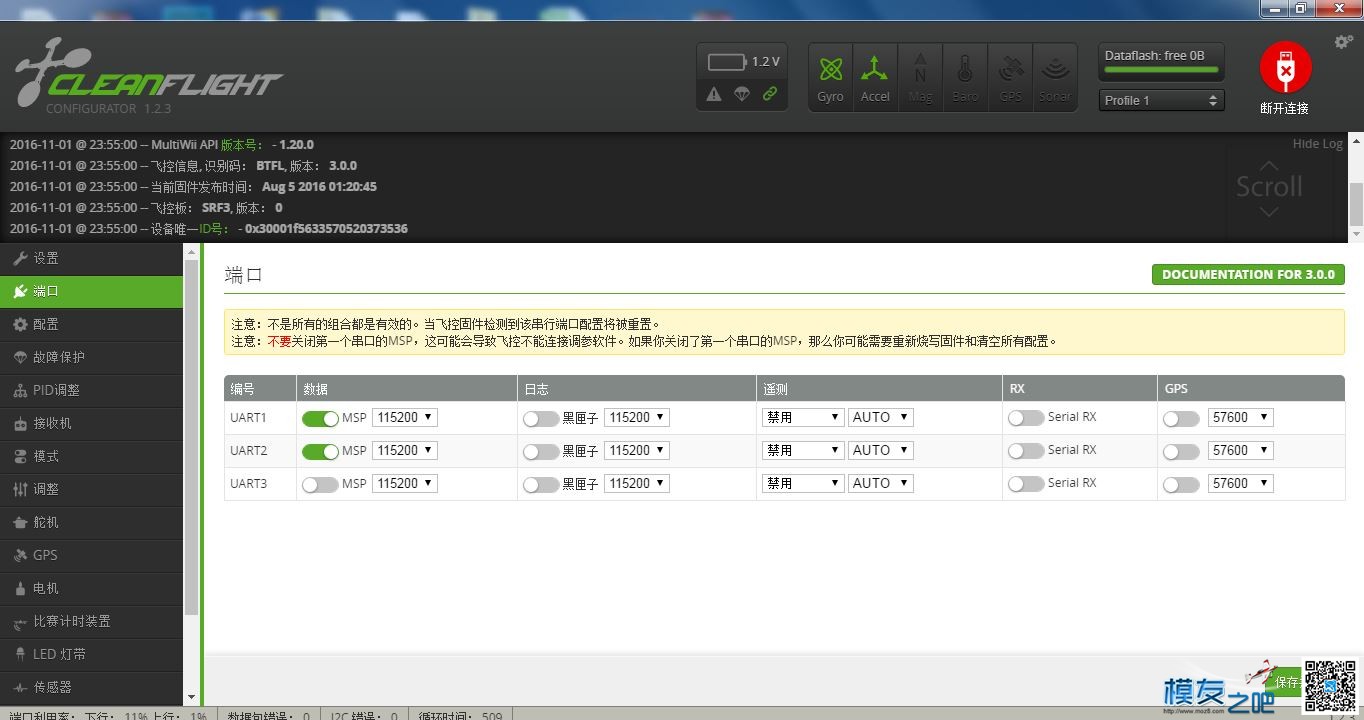Open the 设置 setup tab
The height and width of the screenshot is (720, 1364).
tap(92, 258)
